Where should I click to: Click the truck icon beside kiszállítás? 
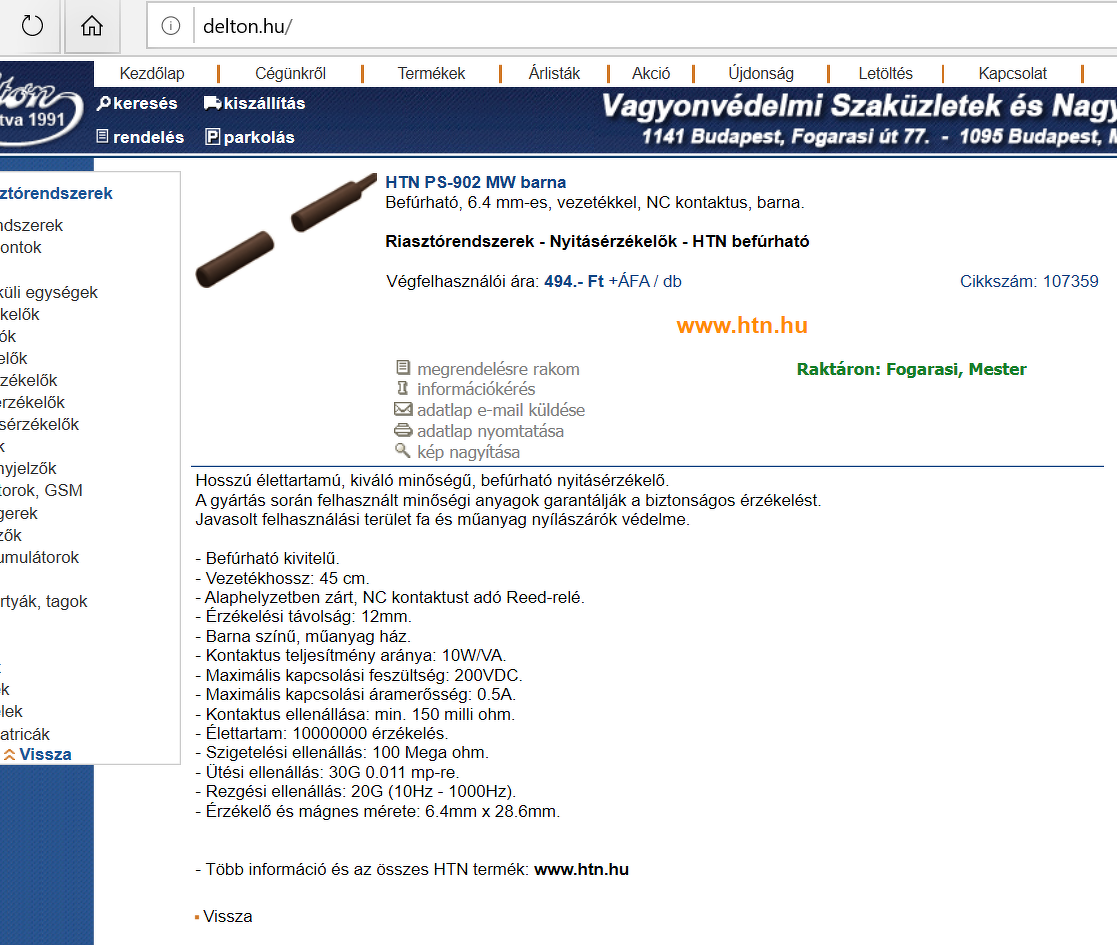212,103
